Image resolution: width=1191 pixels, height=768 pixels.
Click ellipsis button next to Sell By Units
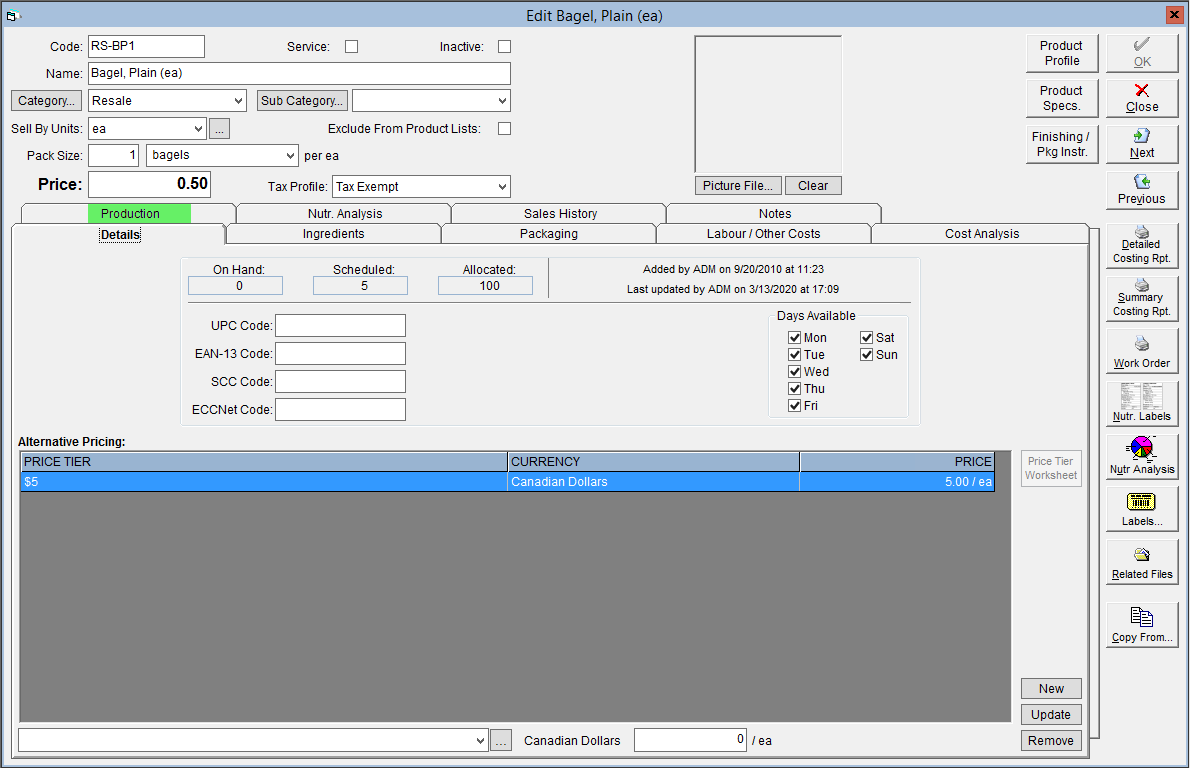pos(220,129)
